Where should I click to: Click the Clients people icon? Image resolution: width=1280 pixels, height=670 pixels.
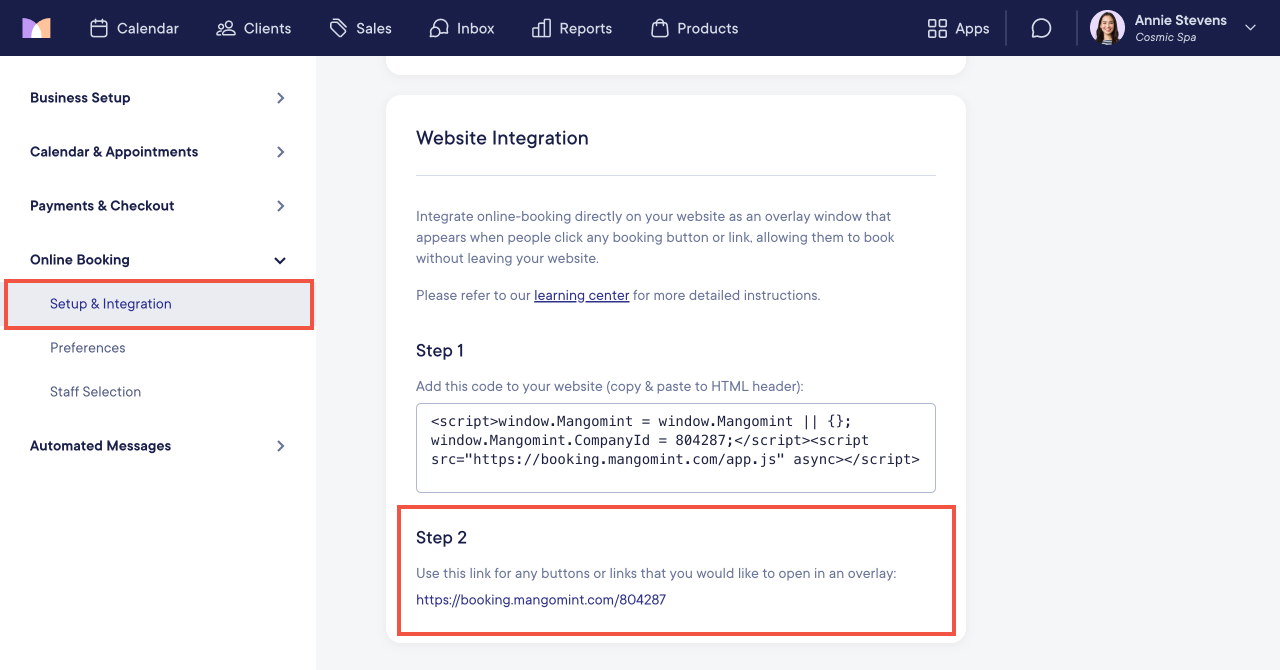coord(226,28)
